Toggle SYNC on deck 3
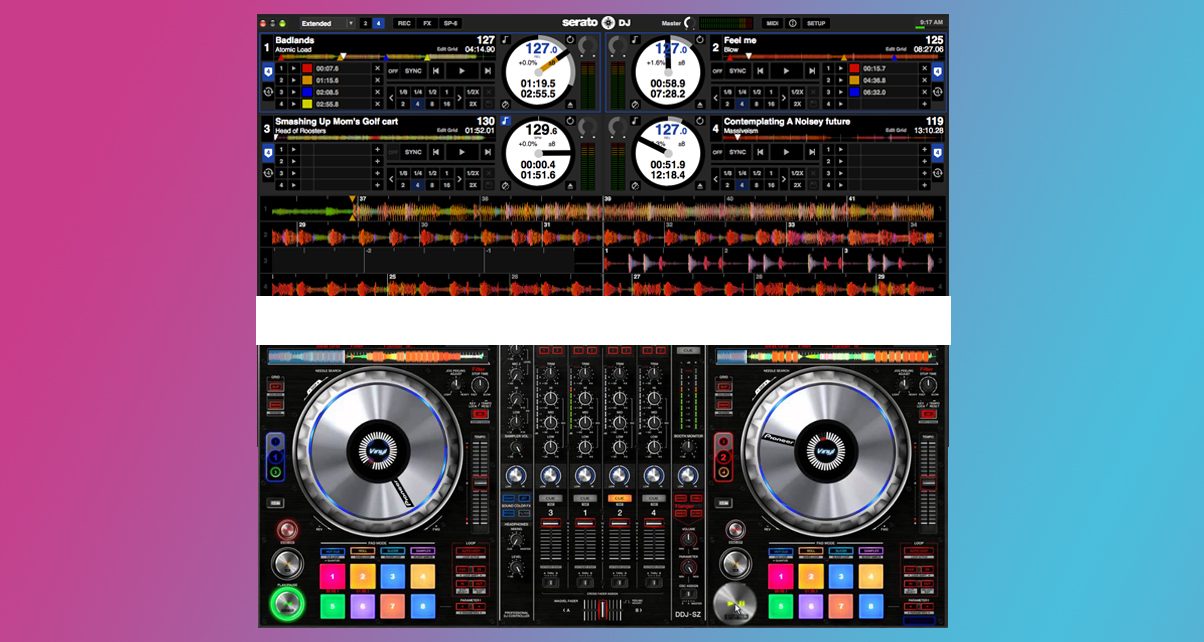The height and width of the screenshot is (642, 1204). (413, 152)
